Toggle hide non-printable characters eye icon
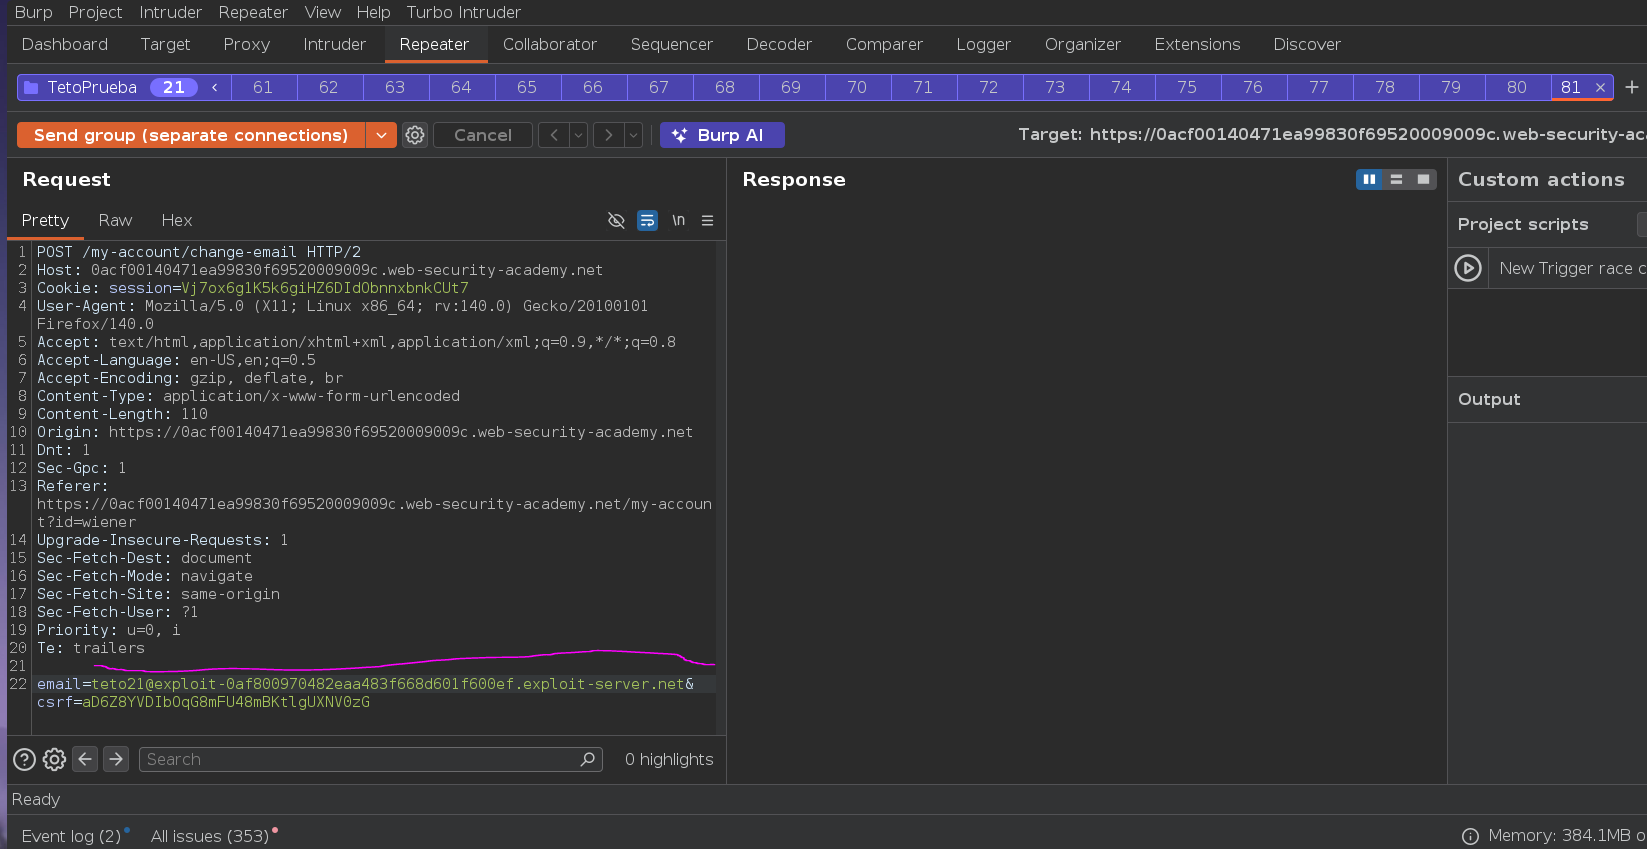The image size is (1647, 849). coord(616,220)
